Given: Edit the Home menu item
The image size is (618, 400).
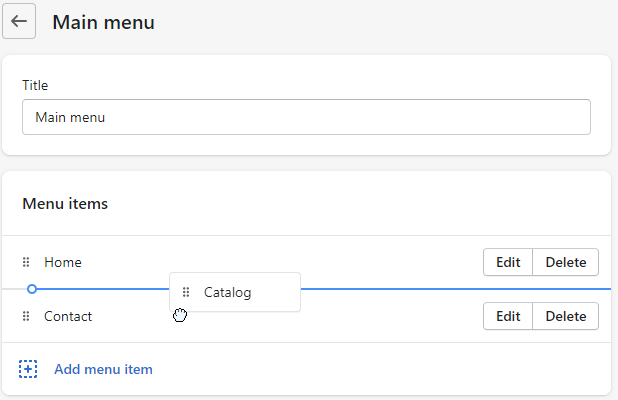Looking at the screenshot, I should pyautogui.click(x=508, y=262).
